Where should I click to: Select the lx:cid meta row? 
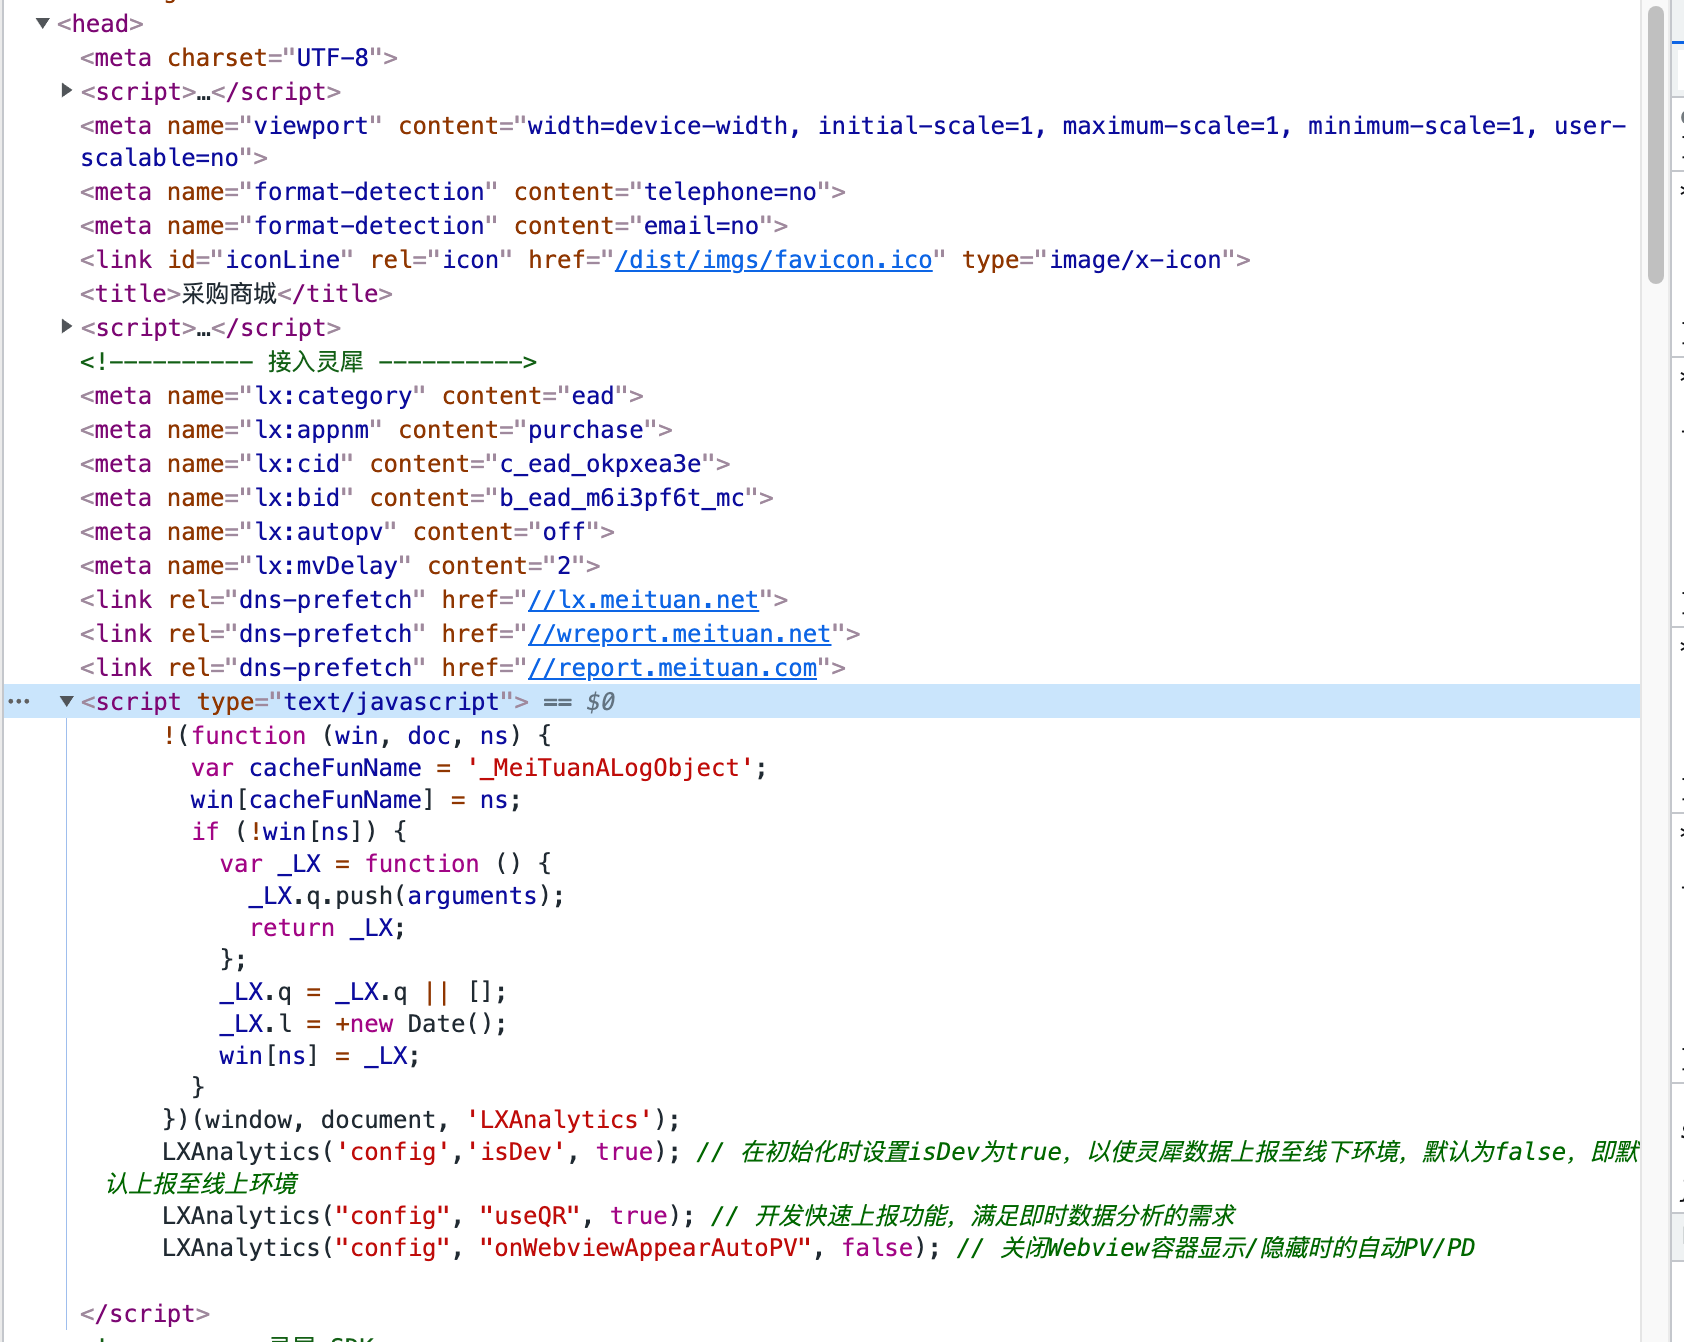point(405,464)
